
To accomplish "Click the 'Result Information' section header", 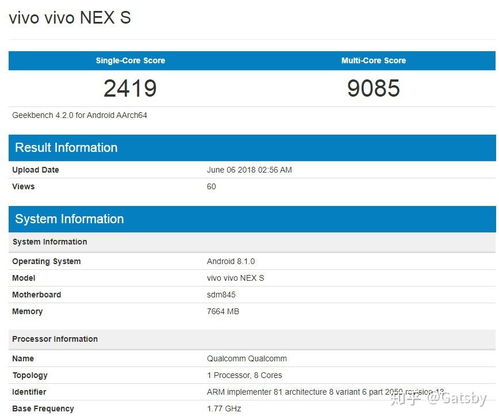I will (252, 148).
